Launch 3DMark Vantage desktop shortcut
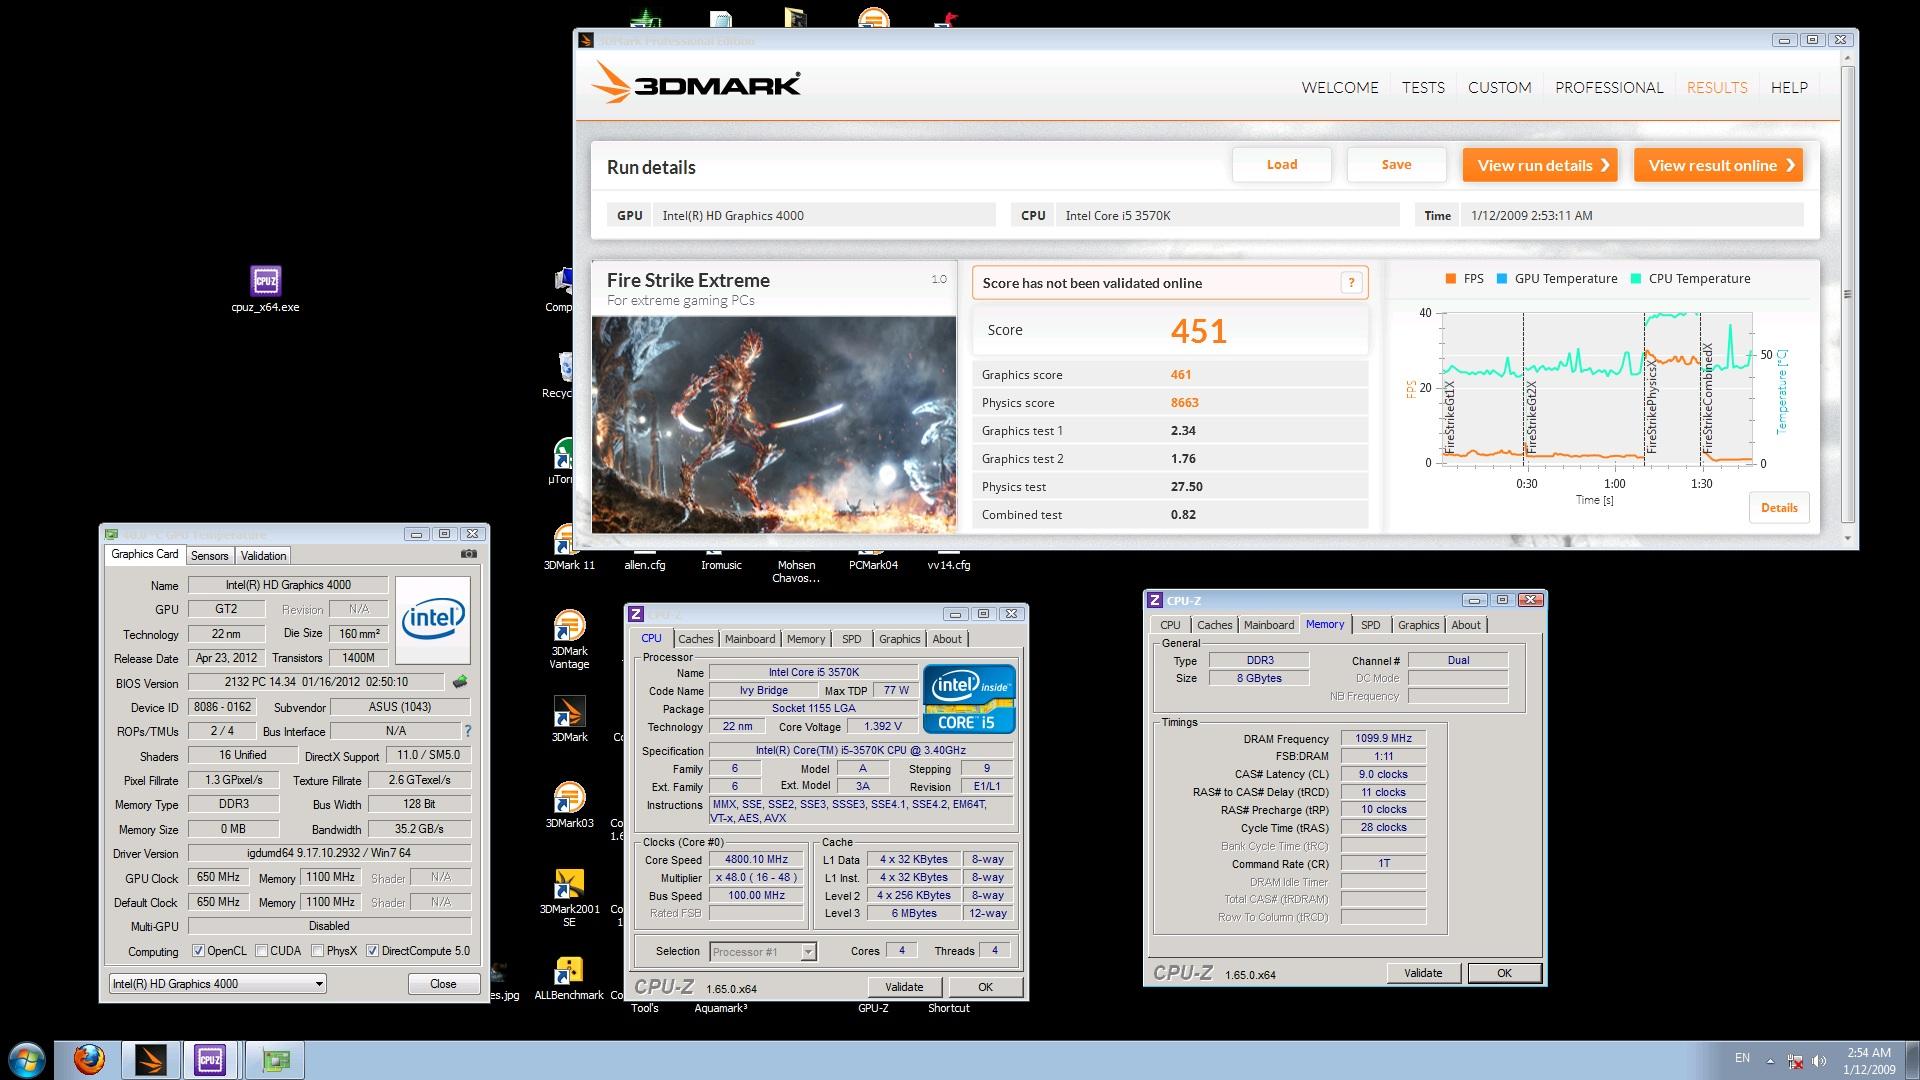The height and width of the screenshot is (1080, 1920). point(569,638)
